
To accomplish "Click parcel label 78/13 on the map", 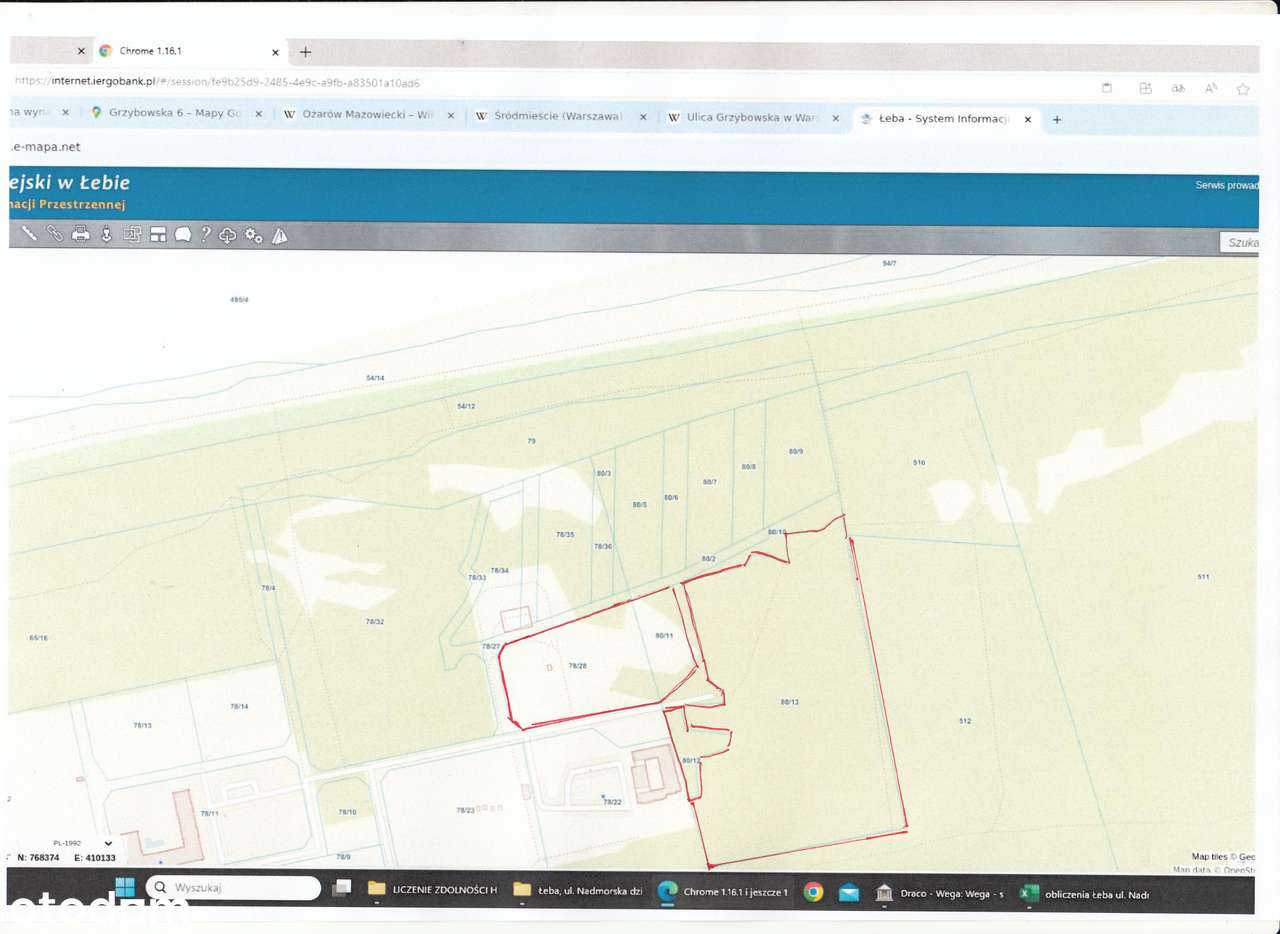I will click(143, 725).
